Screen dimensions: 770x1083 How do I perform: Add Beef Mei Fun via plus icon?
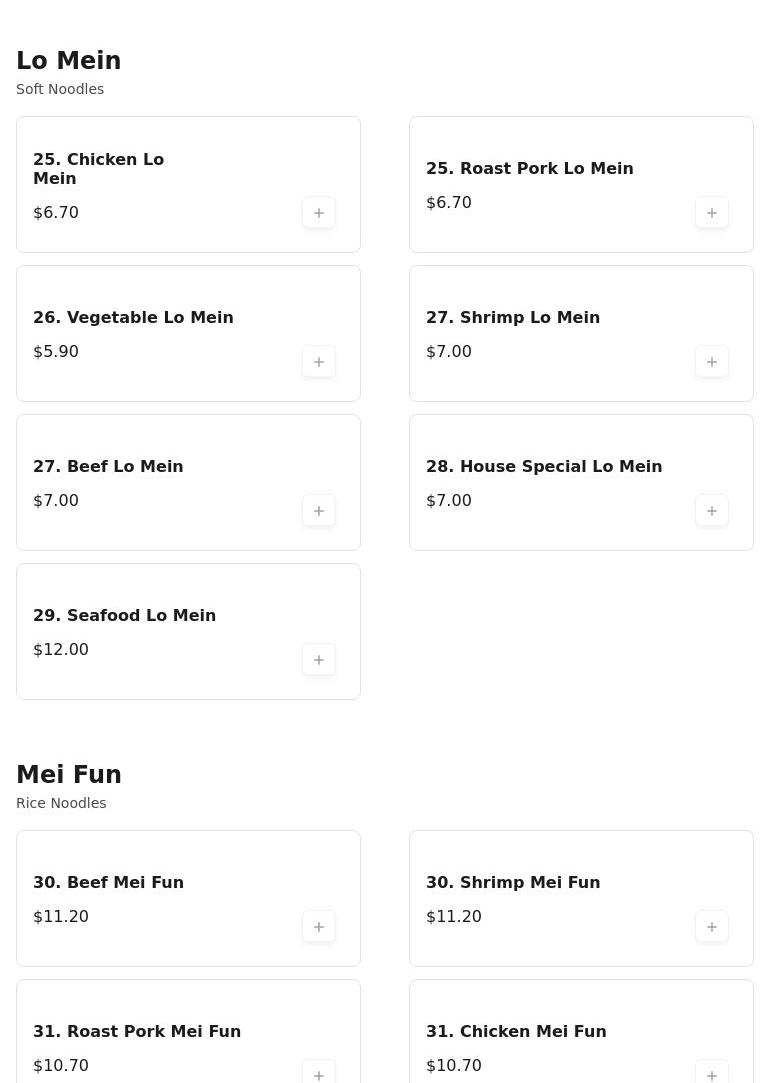318,927
